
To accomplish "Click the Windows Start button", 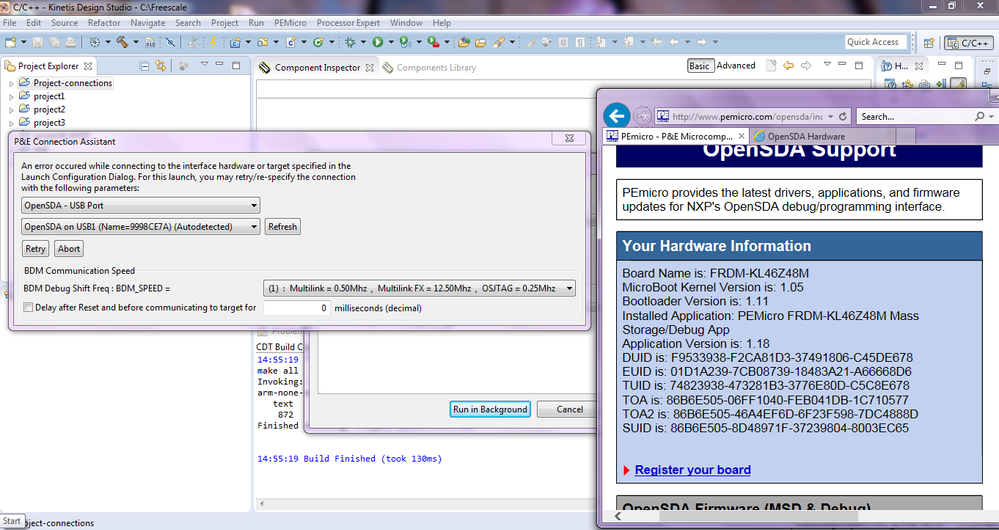I will 11,521.
